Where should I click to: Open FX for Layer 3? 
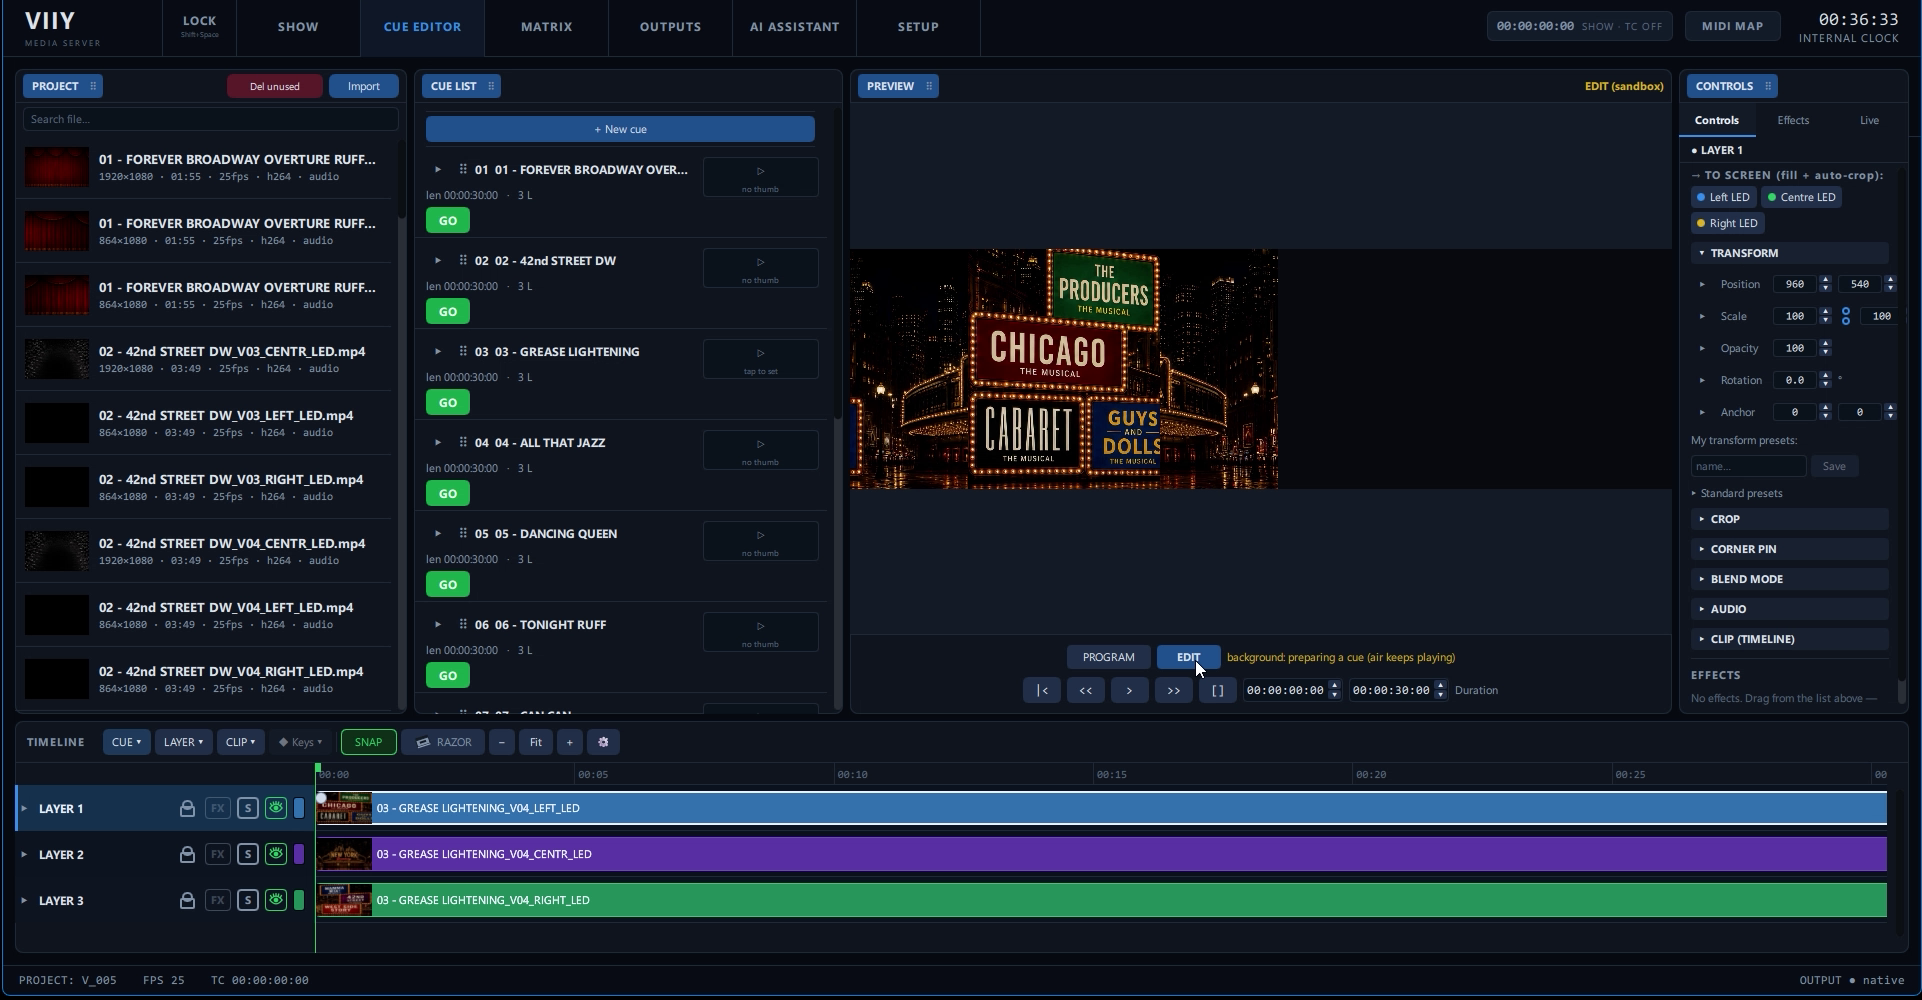(x=217, y=900)
